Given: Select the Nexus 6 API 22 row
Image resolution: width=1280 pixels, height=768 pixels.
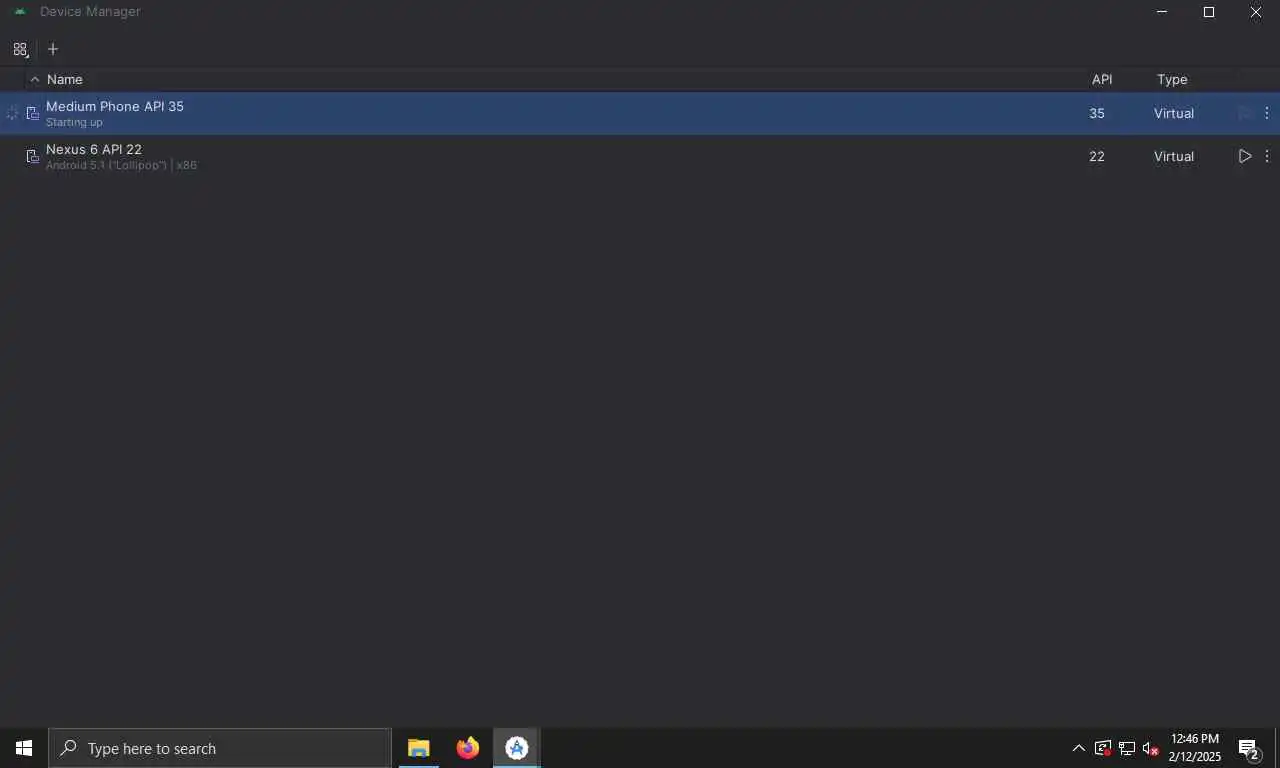Looking at the screenshot, I should pyautogui.click(x=640, y=156).
